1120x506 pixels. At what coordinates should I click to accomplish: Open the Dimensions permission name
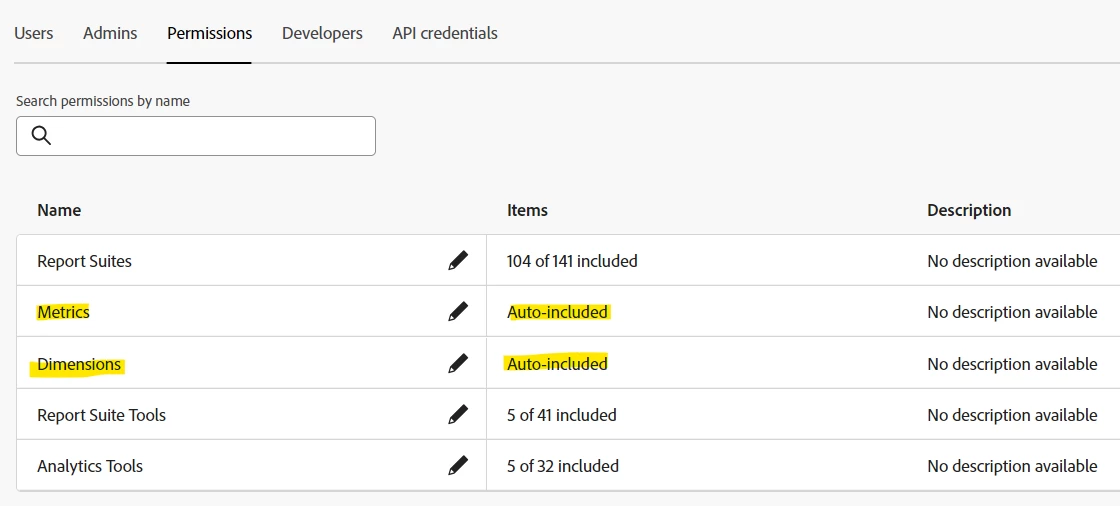(79, 364)
